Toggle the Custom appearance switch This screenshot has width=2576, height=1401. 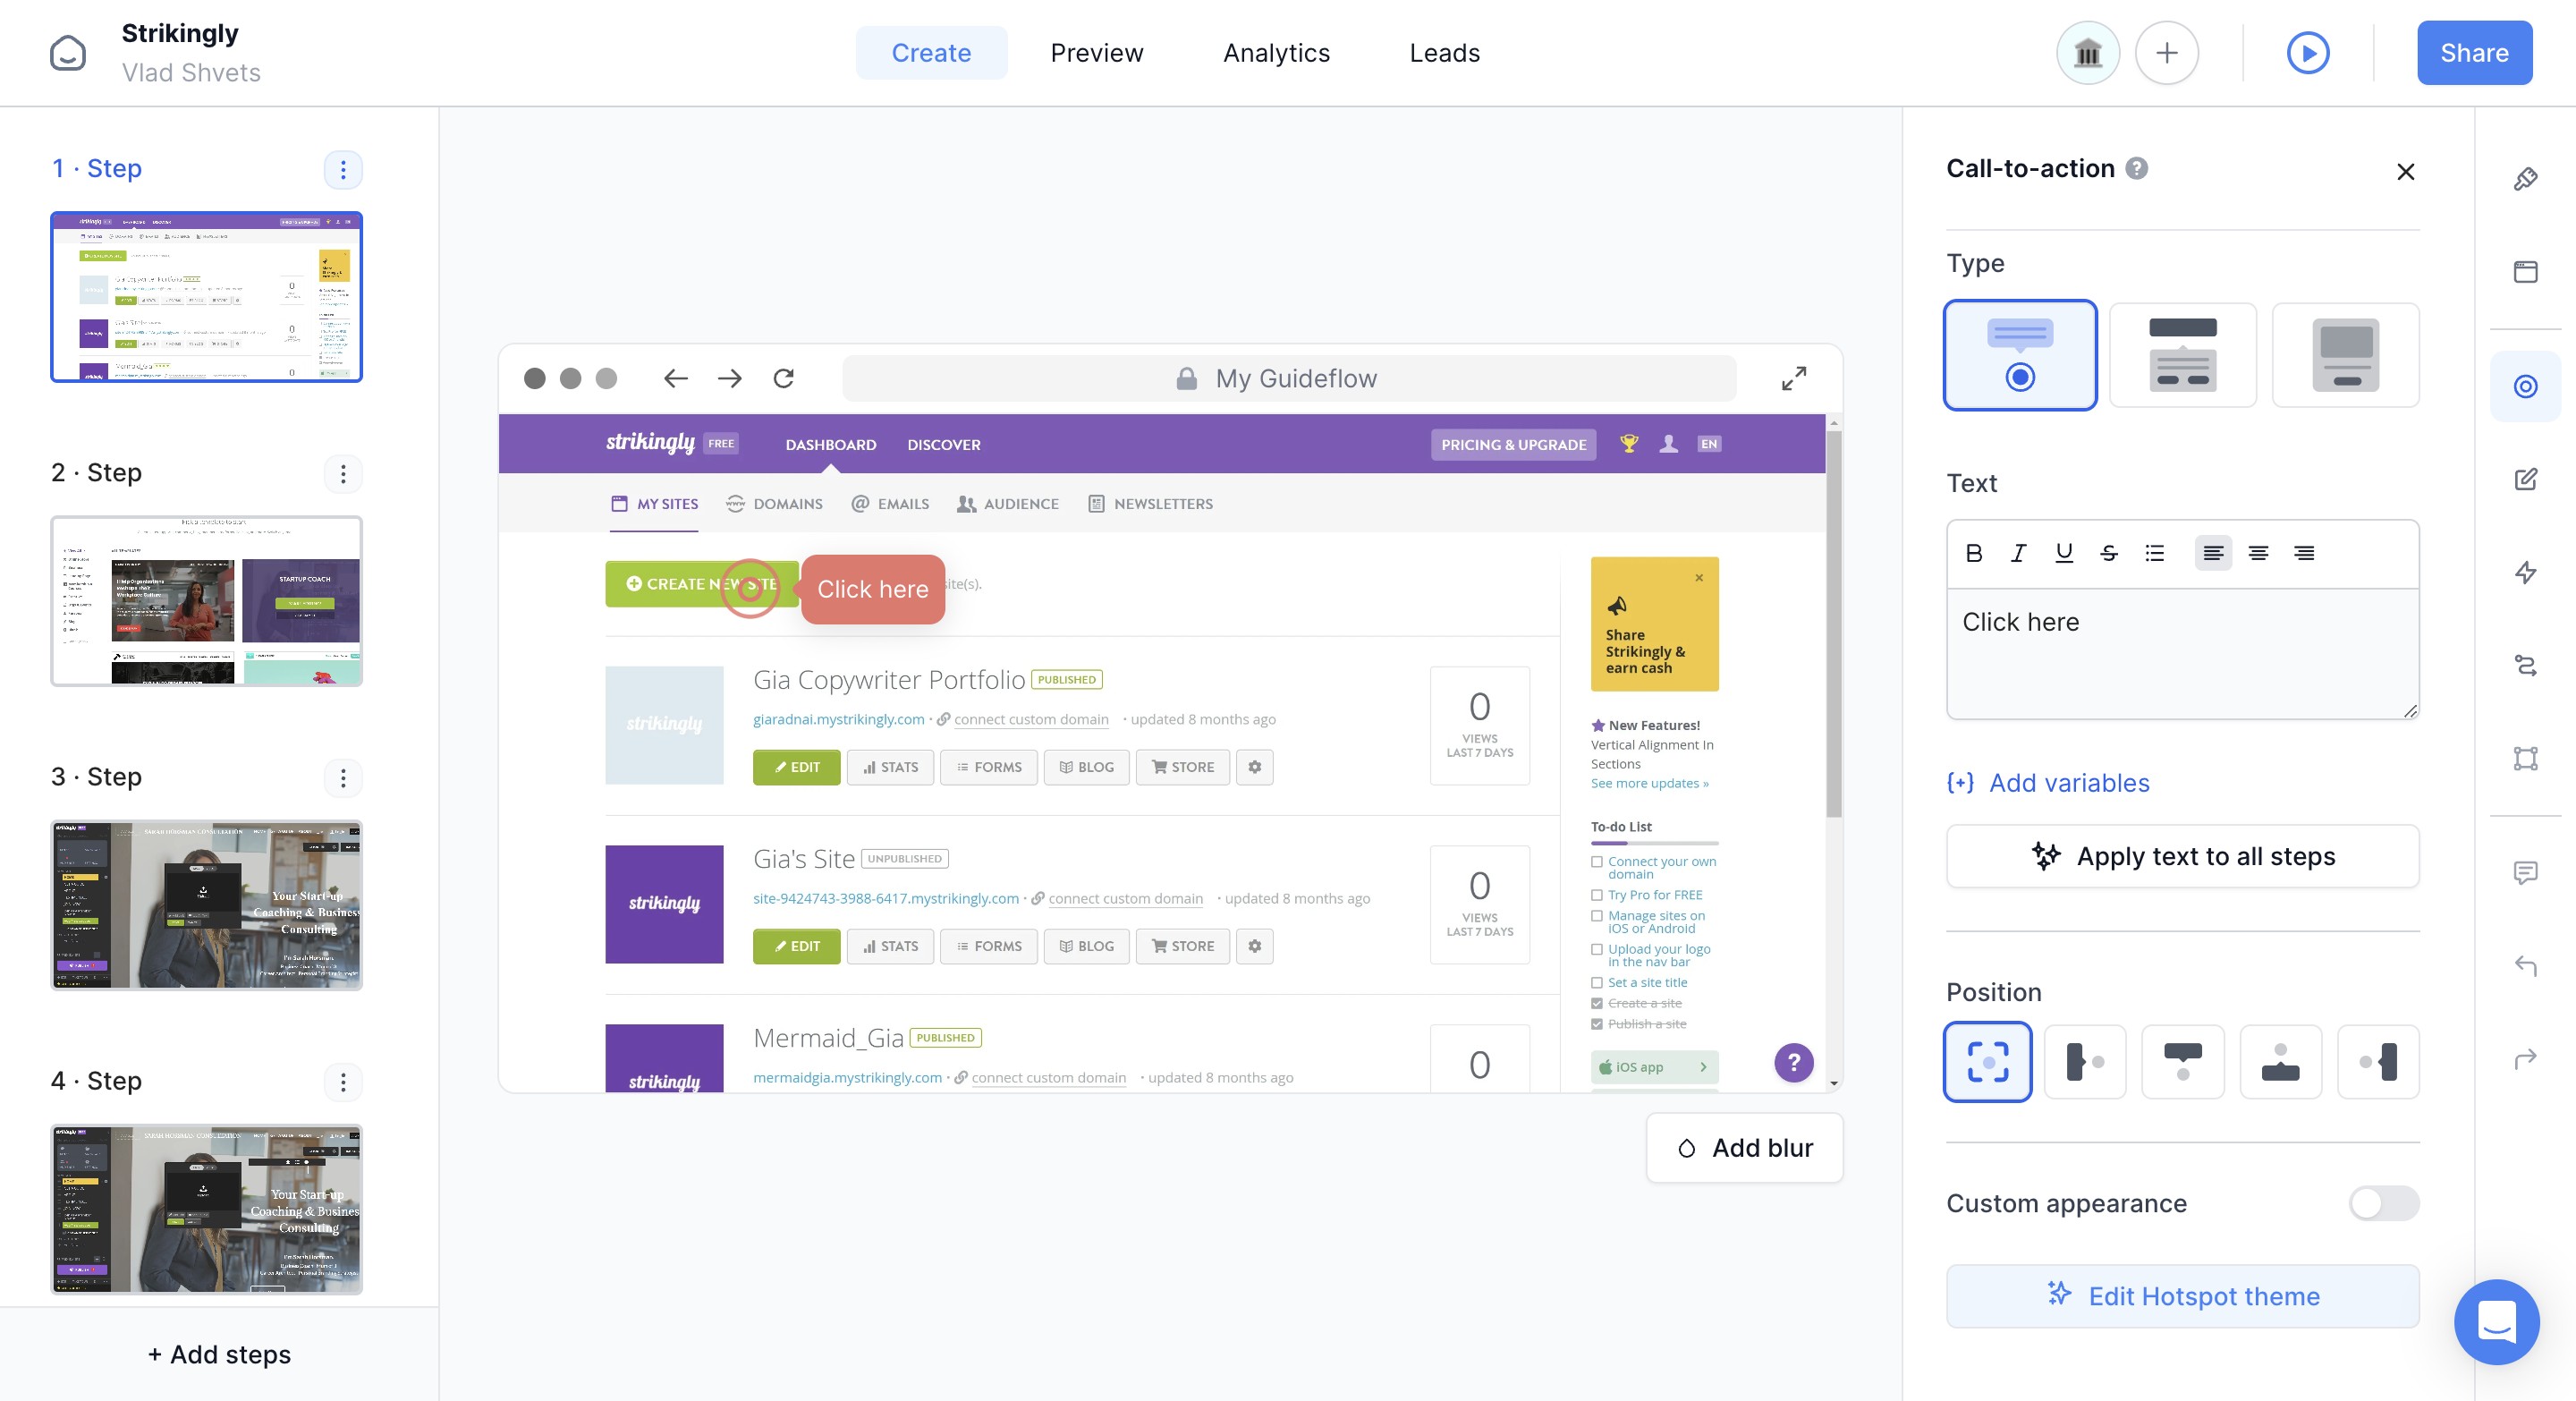[2383, 1203]
